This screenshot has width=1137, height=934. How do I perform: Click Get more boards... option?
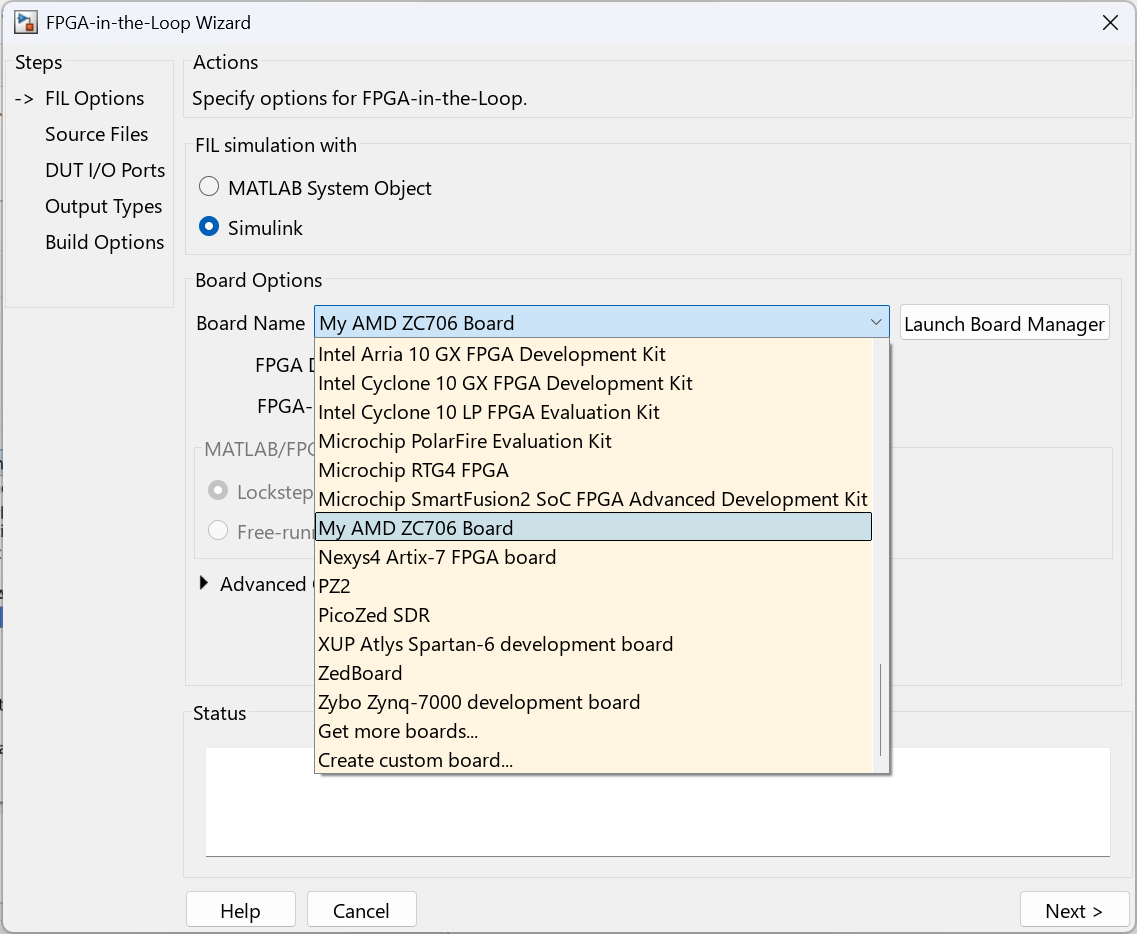[398, 731]
